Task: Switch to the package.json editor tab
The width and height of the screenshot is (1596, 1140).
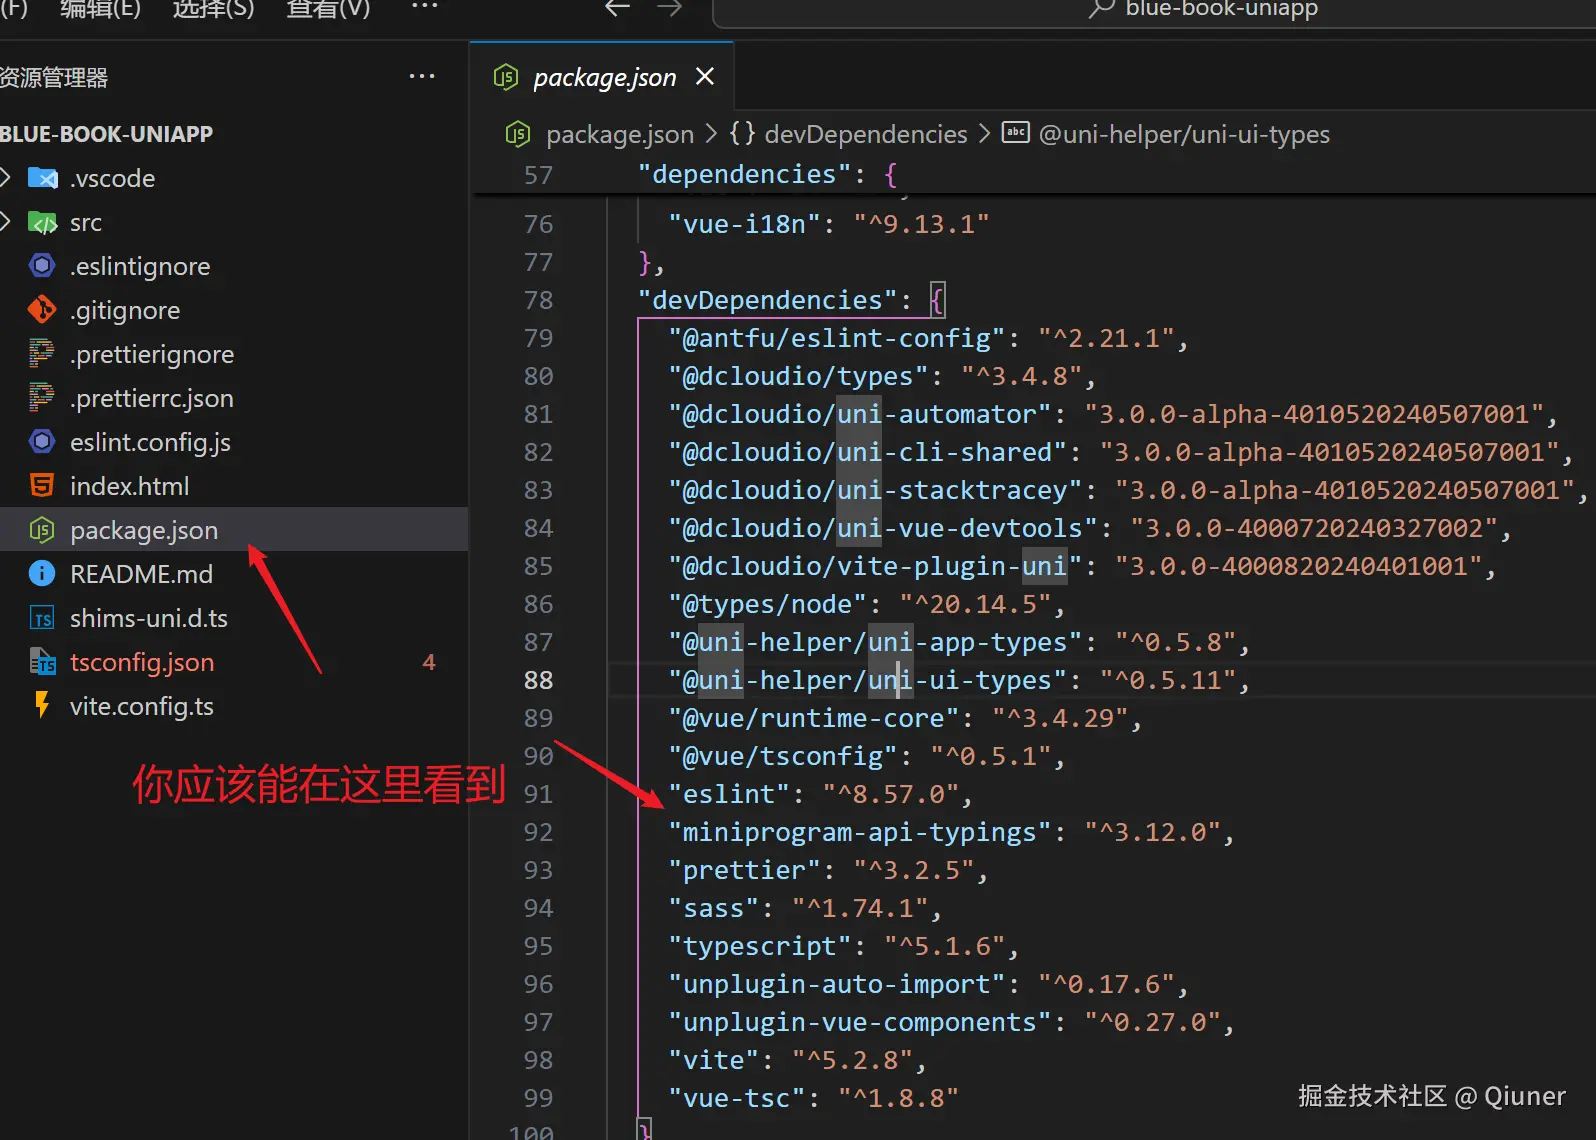Action: coord(604,77)
